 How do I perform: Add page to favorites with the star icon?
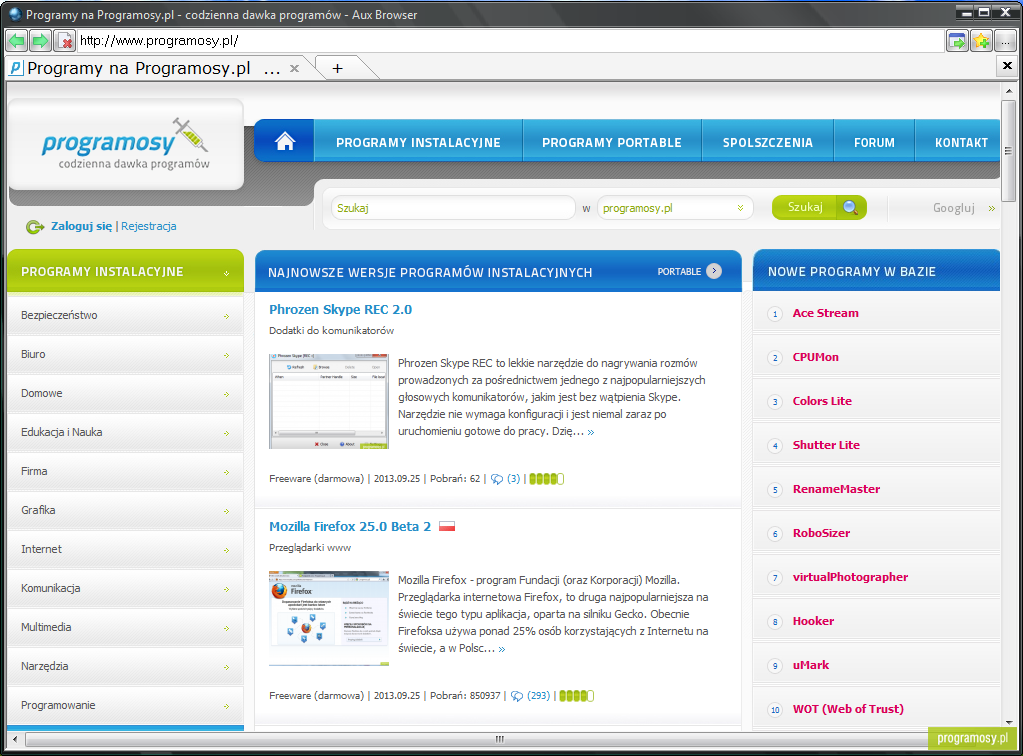[981, 41]
